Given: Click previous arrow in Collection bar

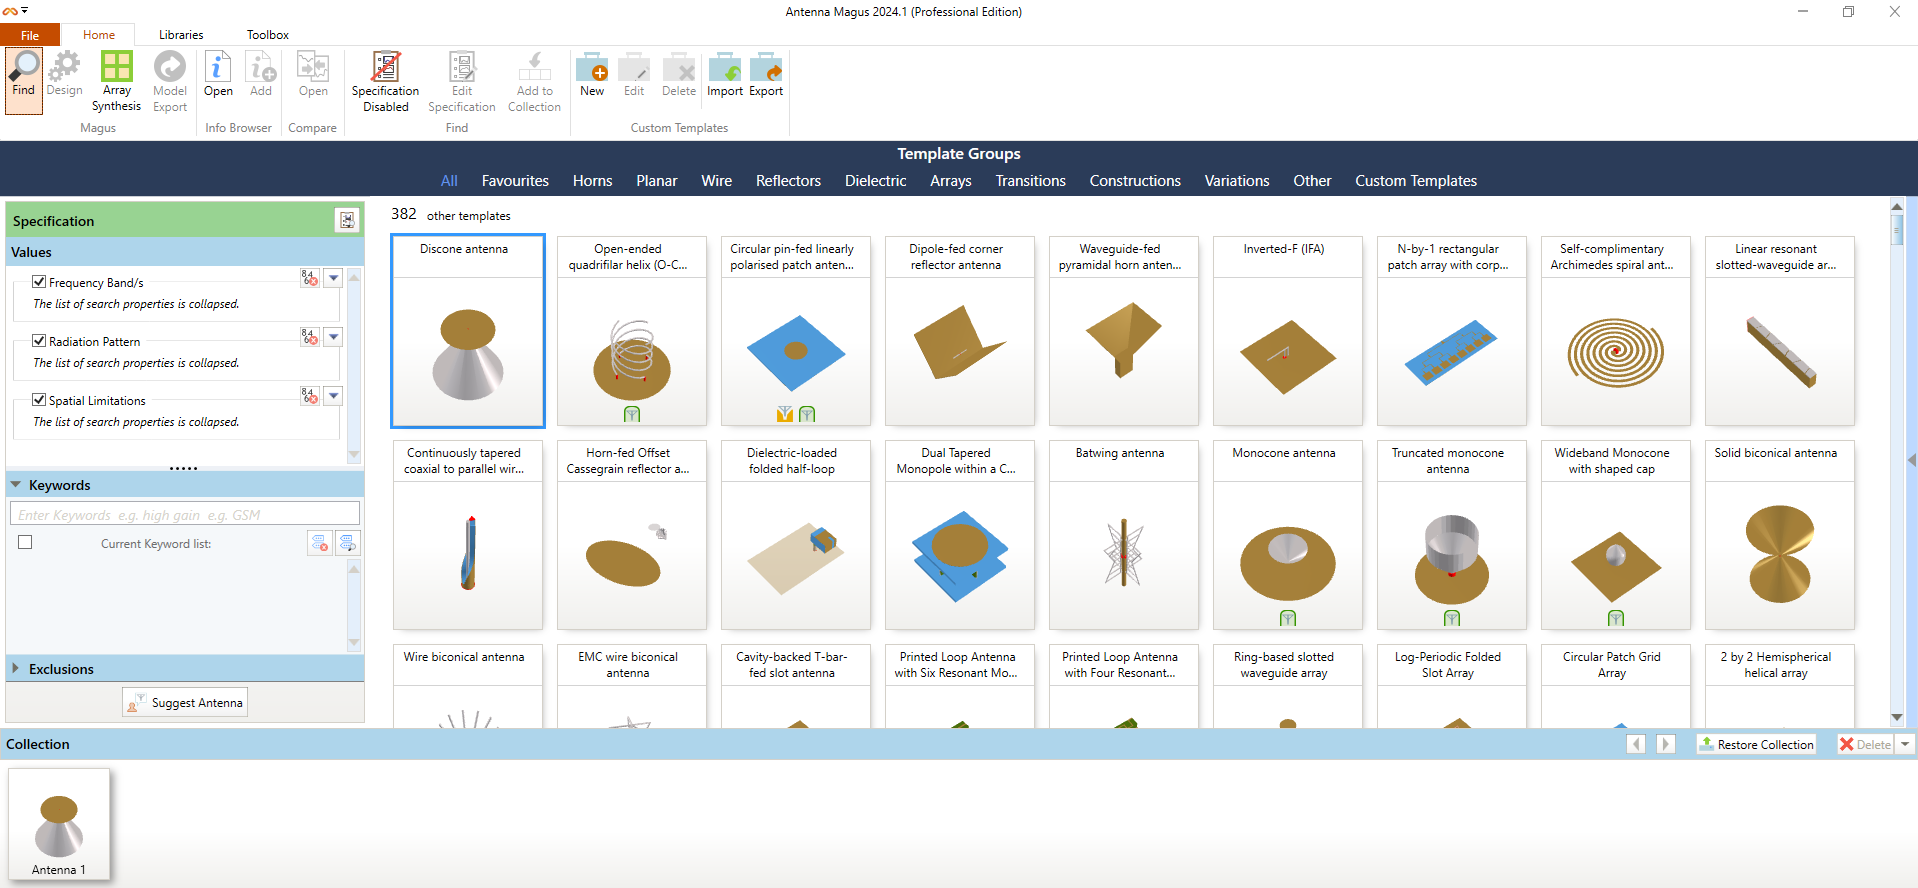Looking at the screenshot, I should pos(1636,744).
